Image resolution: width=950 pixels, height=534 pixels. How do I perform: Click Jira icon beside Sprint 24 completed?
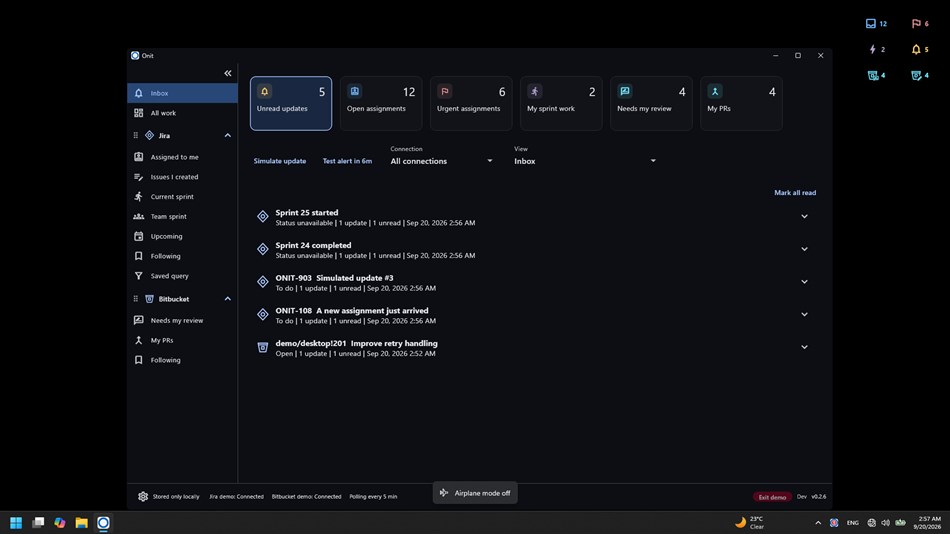tap(262, 249)
